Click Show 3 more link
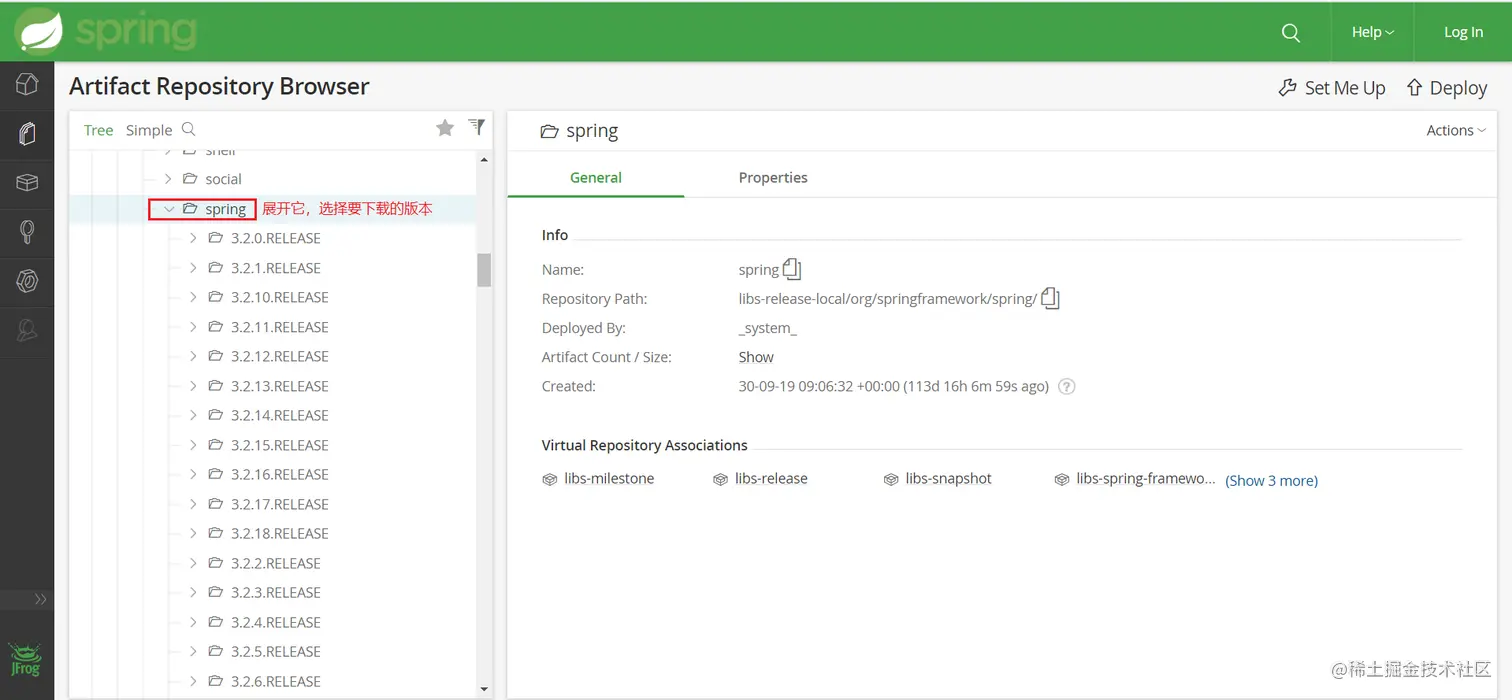Viewport: 1512px width, 700px height. (x=1272, y=481)
